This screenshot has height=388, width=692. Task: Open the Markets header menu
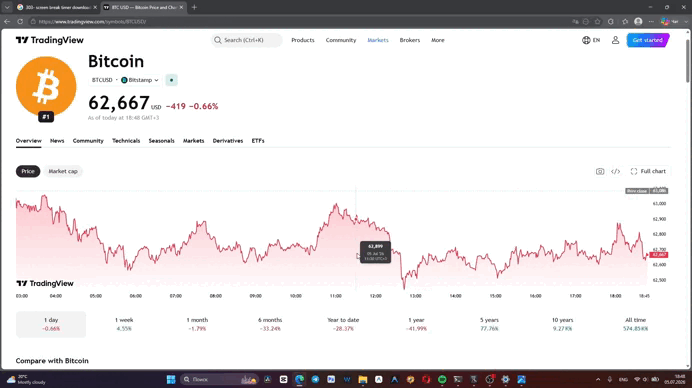click(x=378, y=40)
